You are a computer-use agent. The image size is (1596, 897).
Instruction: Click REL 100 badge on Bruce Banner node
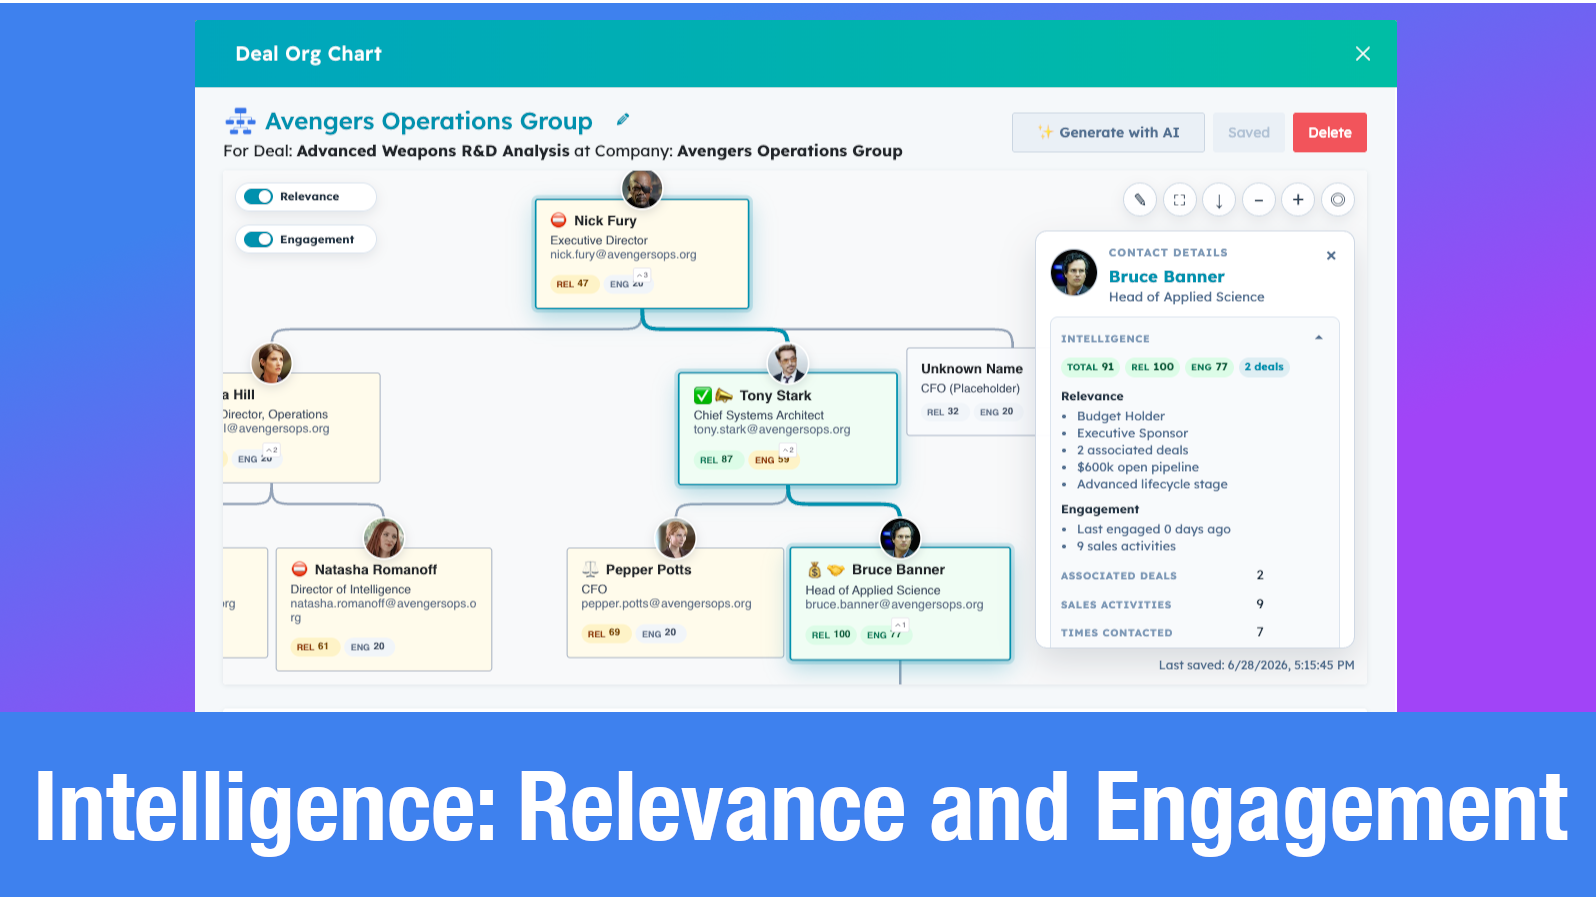[831, 635]
